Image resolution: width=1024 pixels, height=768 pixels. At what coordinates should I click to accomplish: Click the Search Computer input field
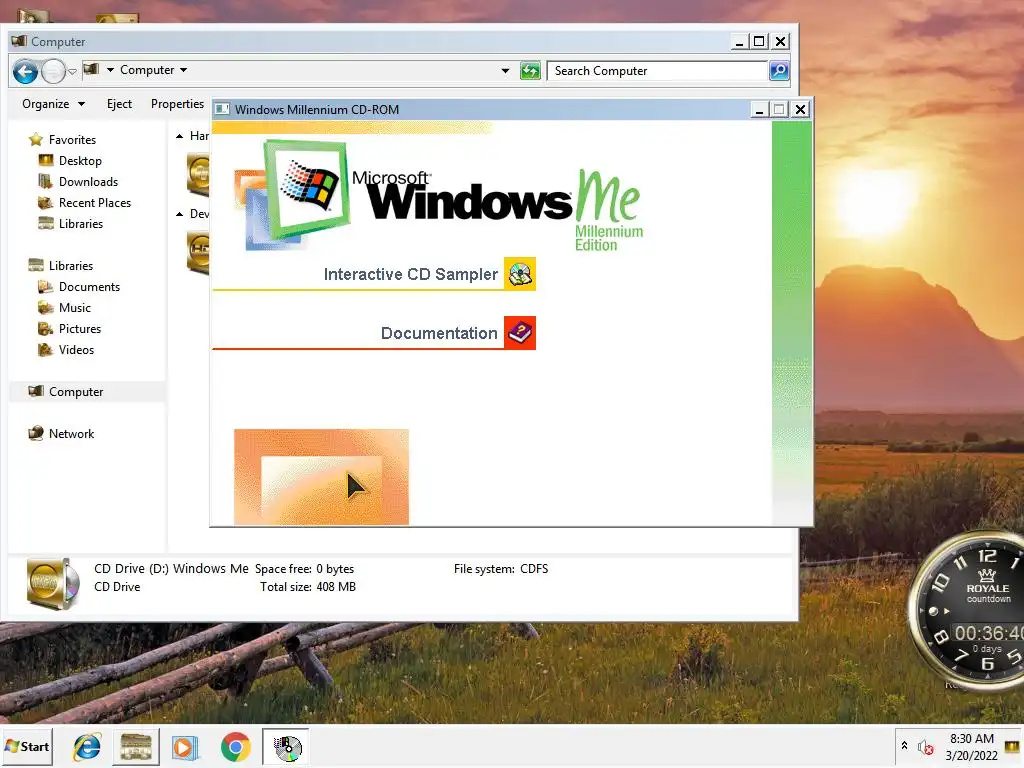[x=657, y=71]
